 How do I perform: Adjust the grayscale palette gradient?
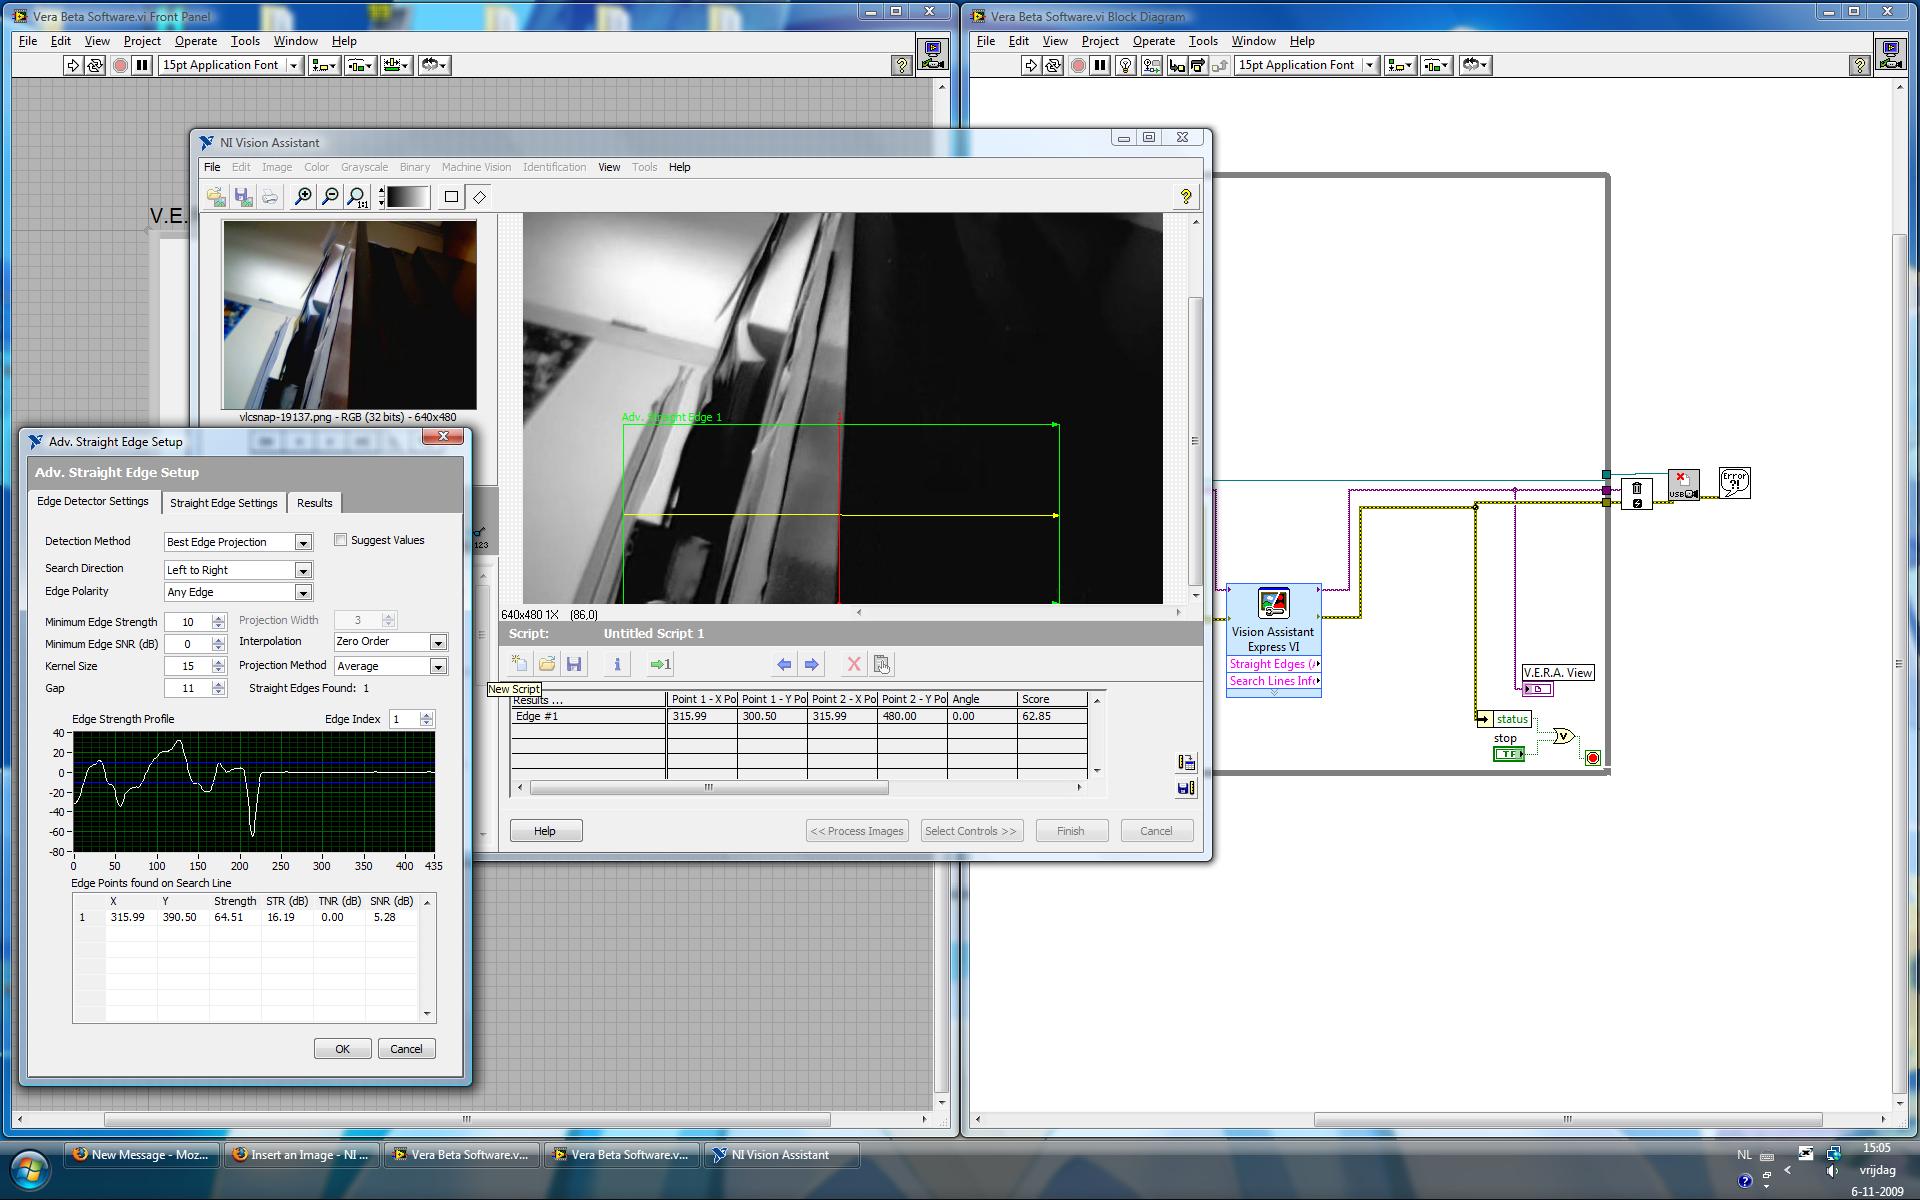click(408, 197)
